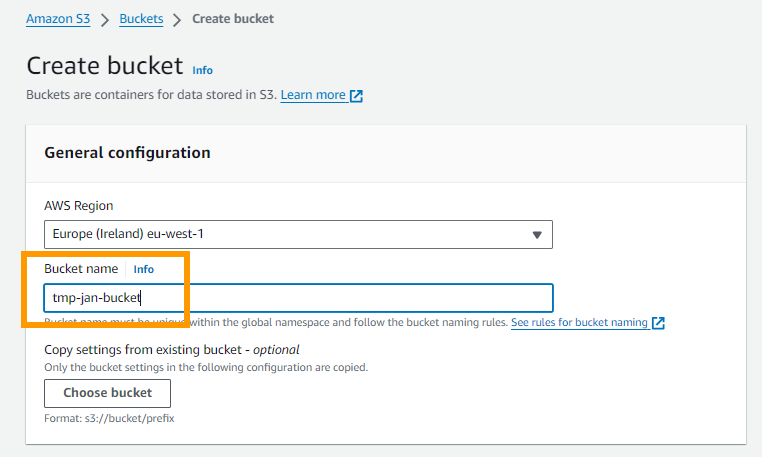Open See rules for bucket naming
This screenshot has width=762, height=457.
579,323
